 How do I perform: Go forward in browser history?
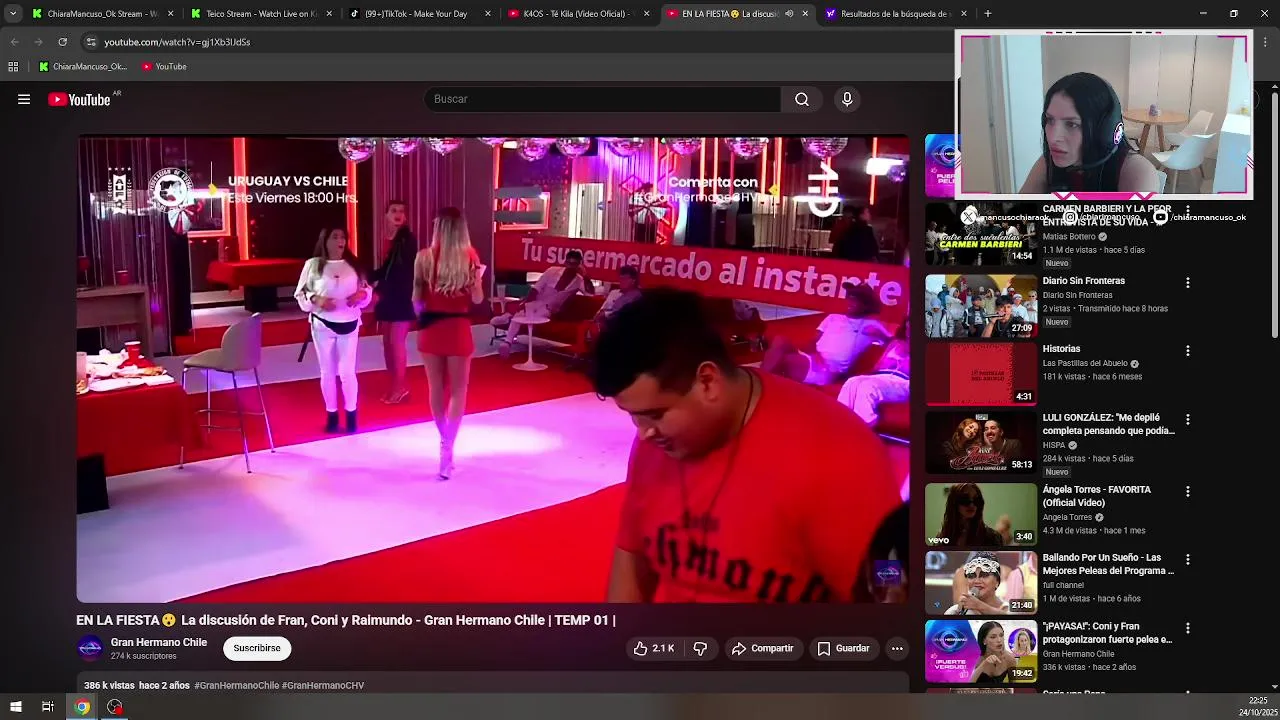38,42
